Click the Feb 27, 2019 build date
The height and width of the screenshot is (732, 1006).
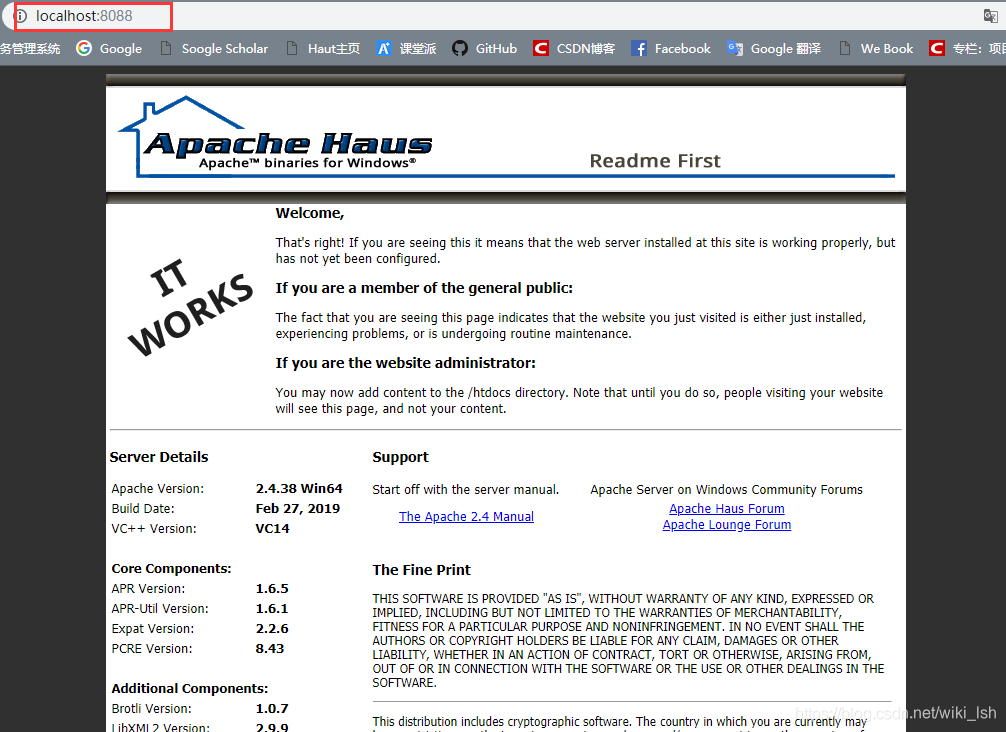tap(298, 508)
